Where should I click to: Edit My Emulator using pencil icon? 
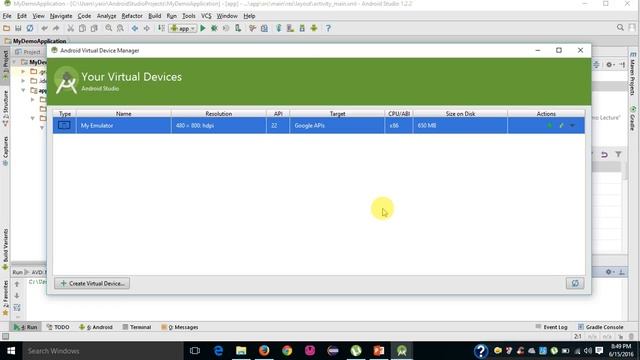(x=561, y=126)
